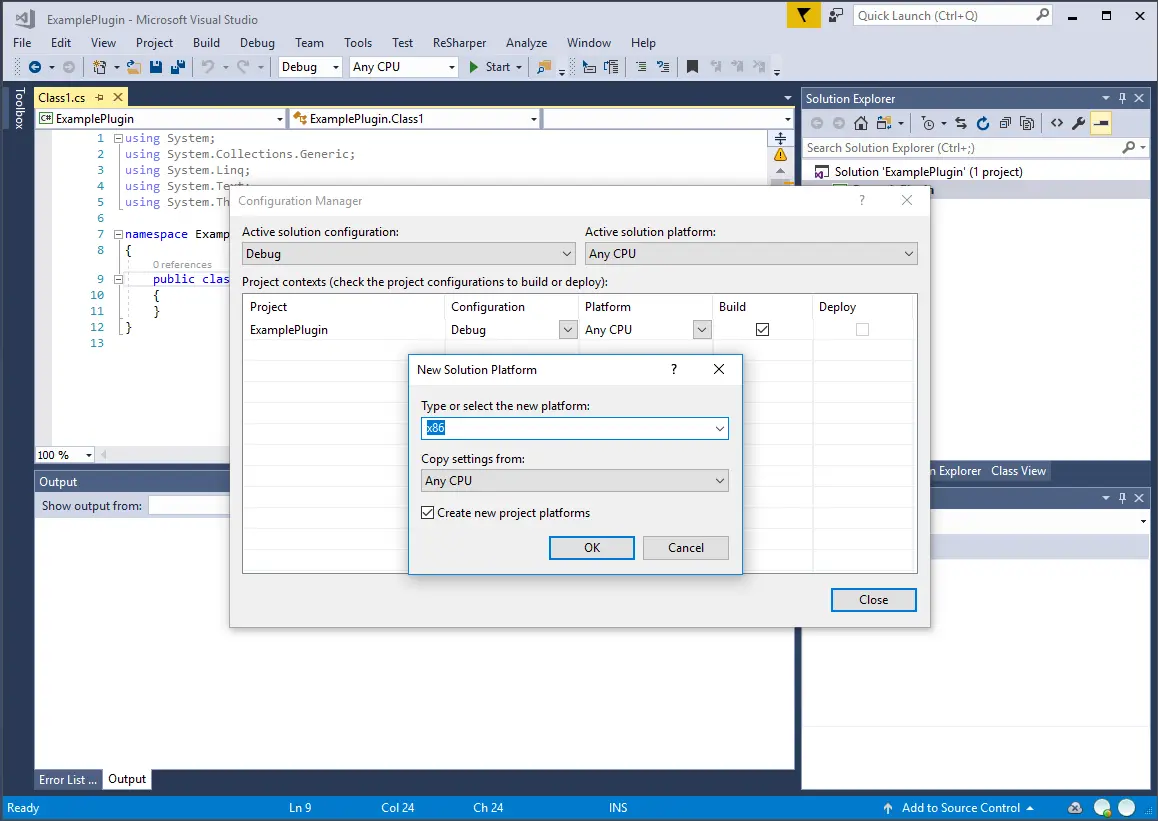Click the Send Feedback person icon
Screen dimensions: 1158x821
[836, 16]
